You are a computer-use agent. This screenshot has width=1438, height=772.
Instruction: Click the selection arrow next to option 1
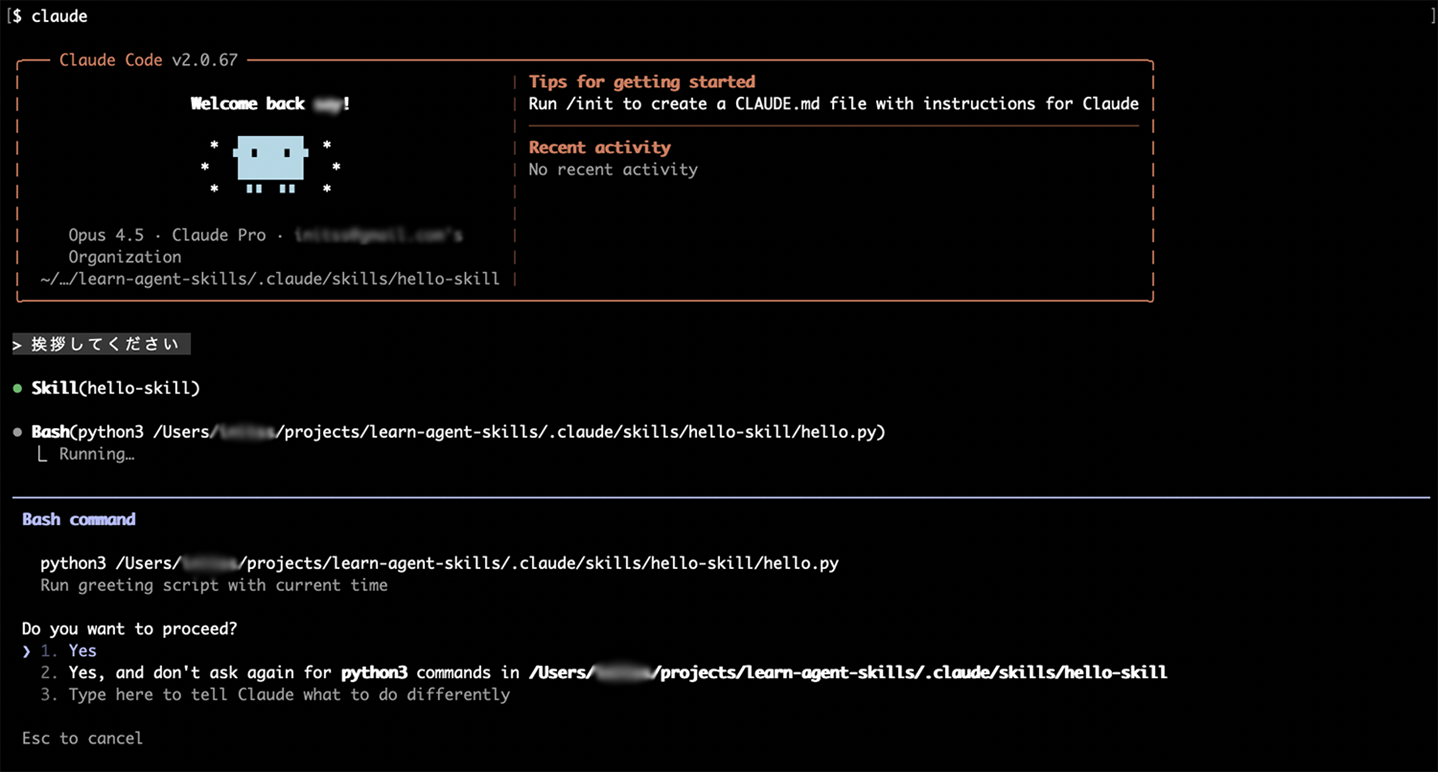point(26,650)
